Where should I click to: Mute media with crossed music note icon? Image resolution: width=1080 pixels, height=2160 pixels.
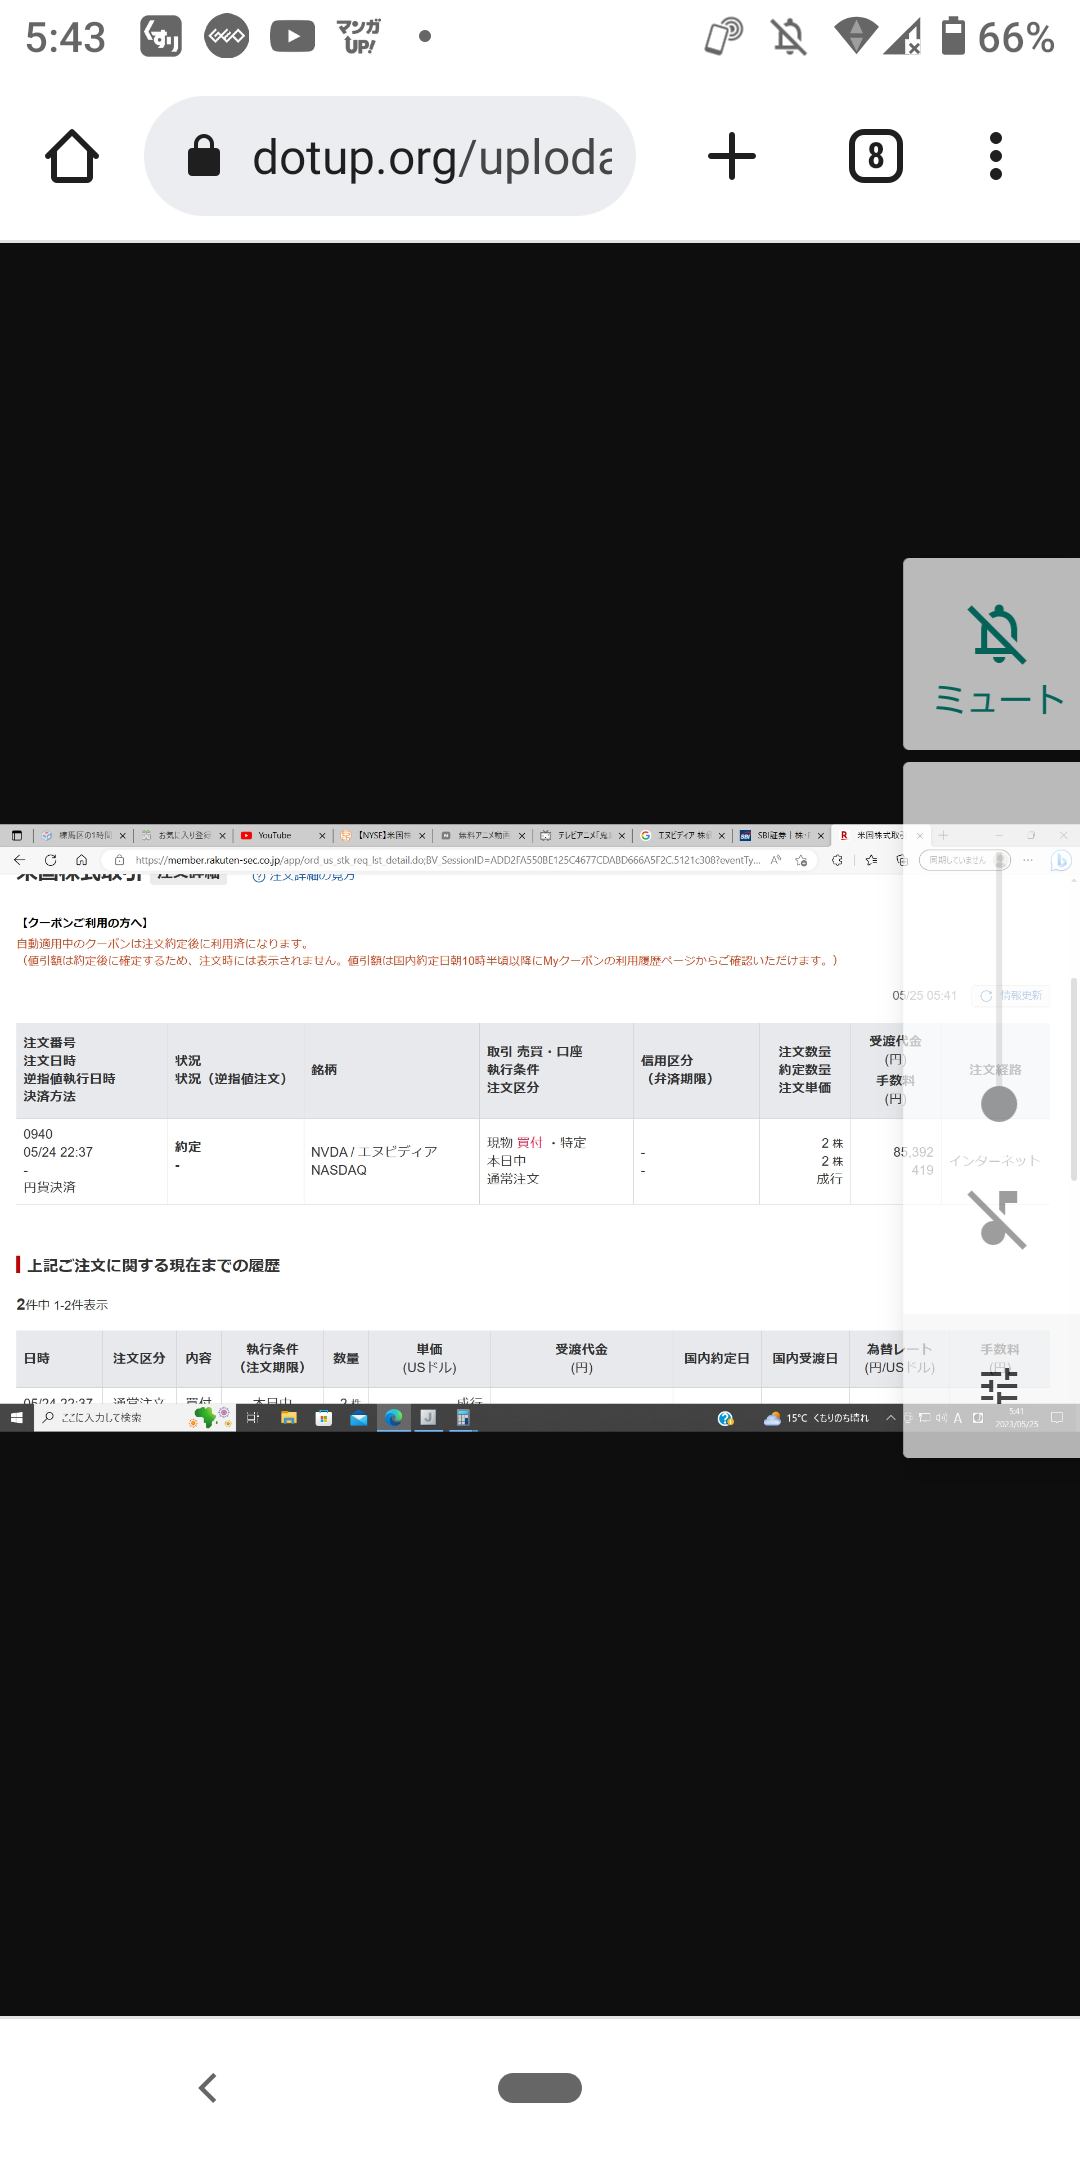[x=998, y=1219]
